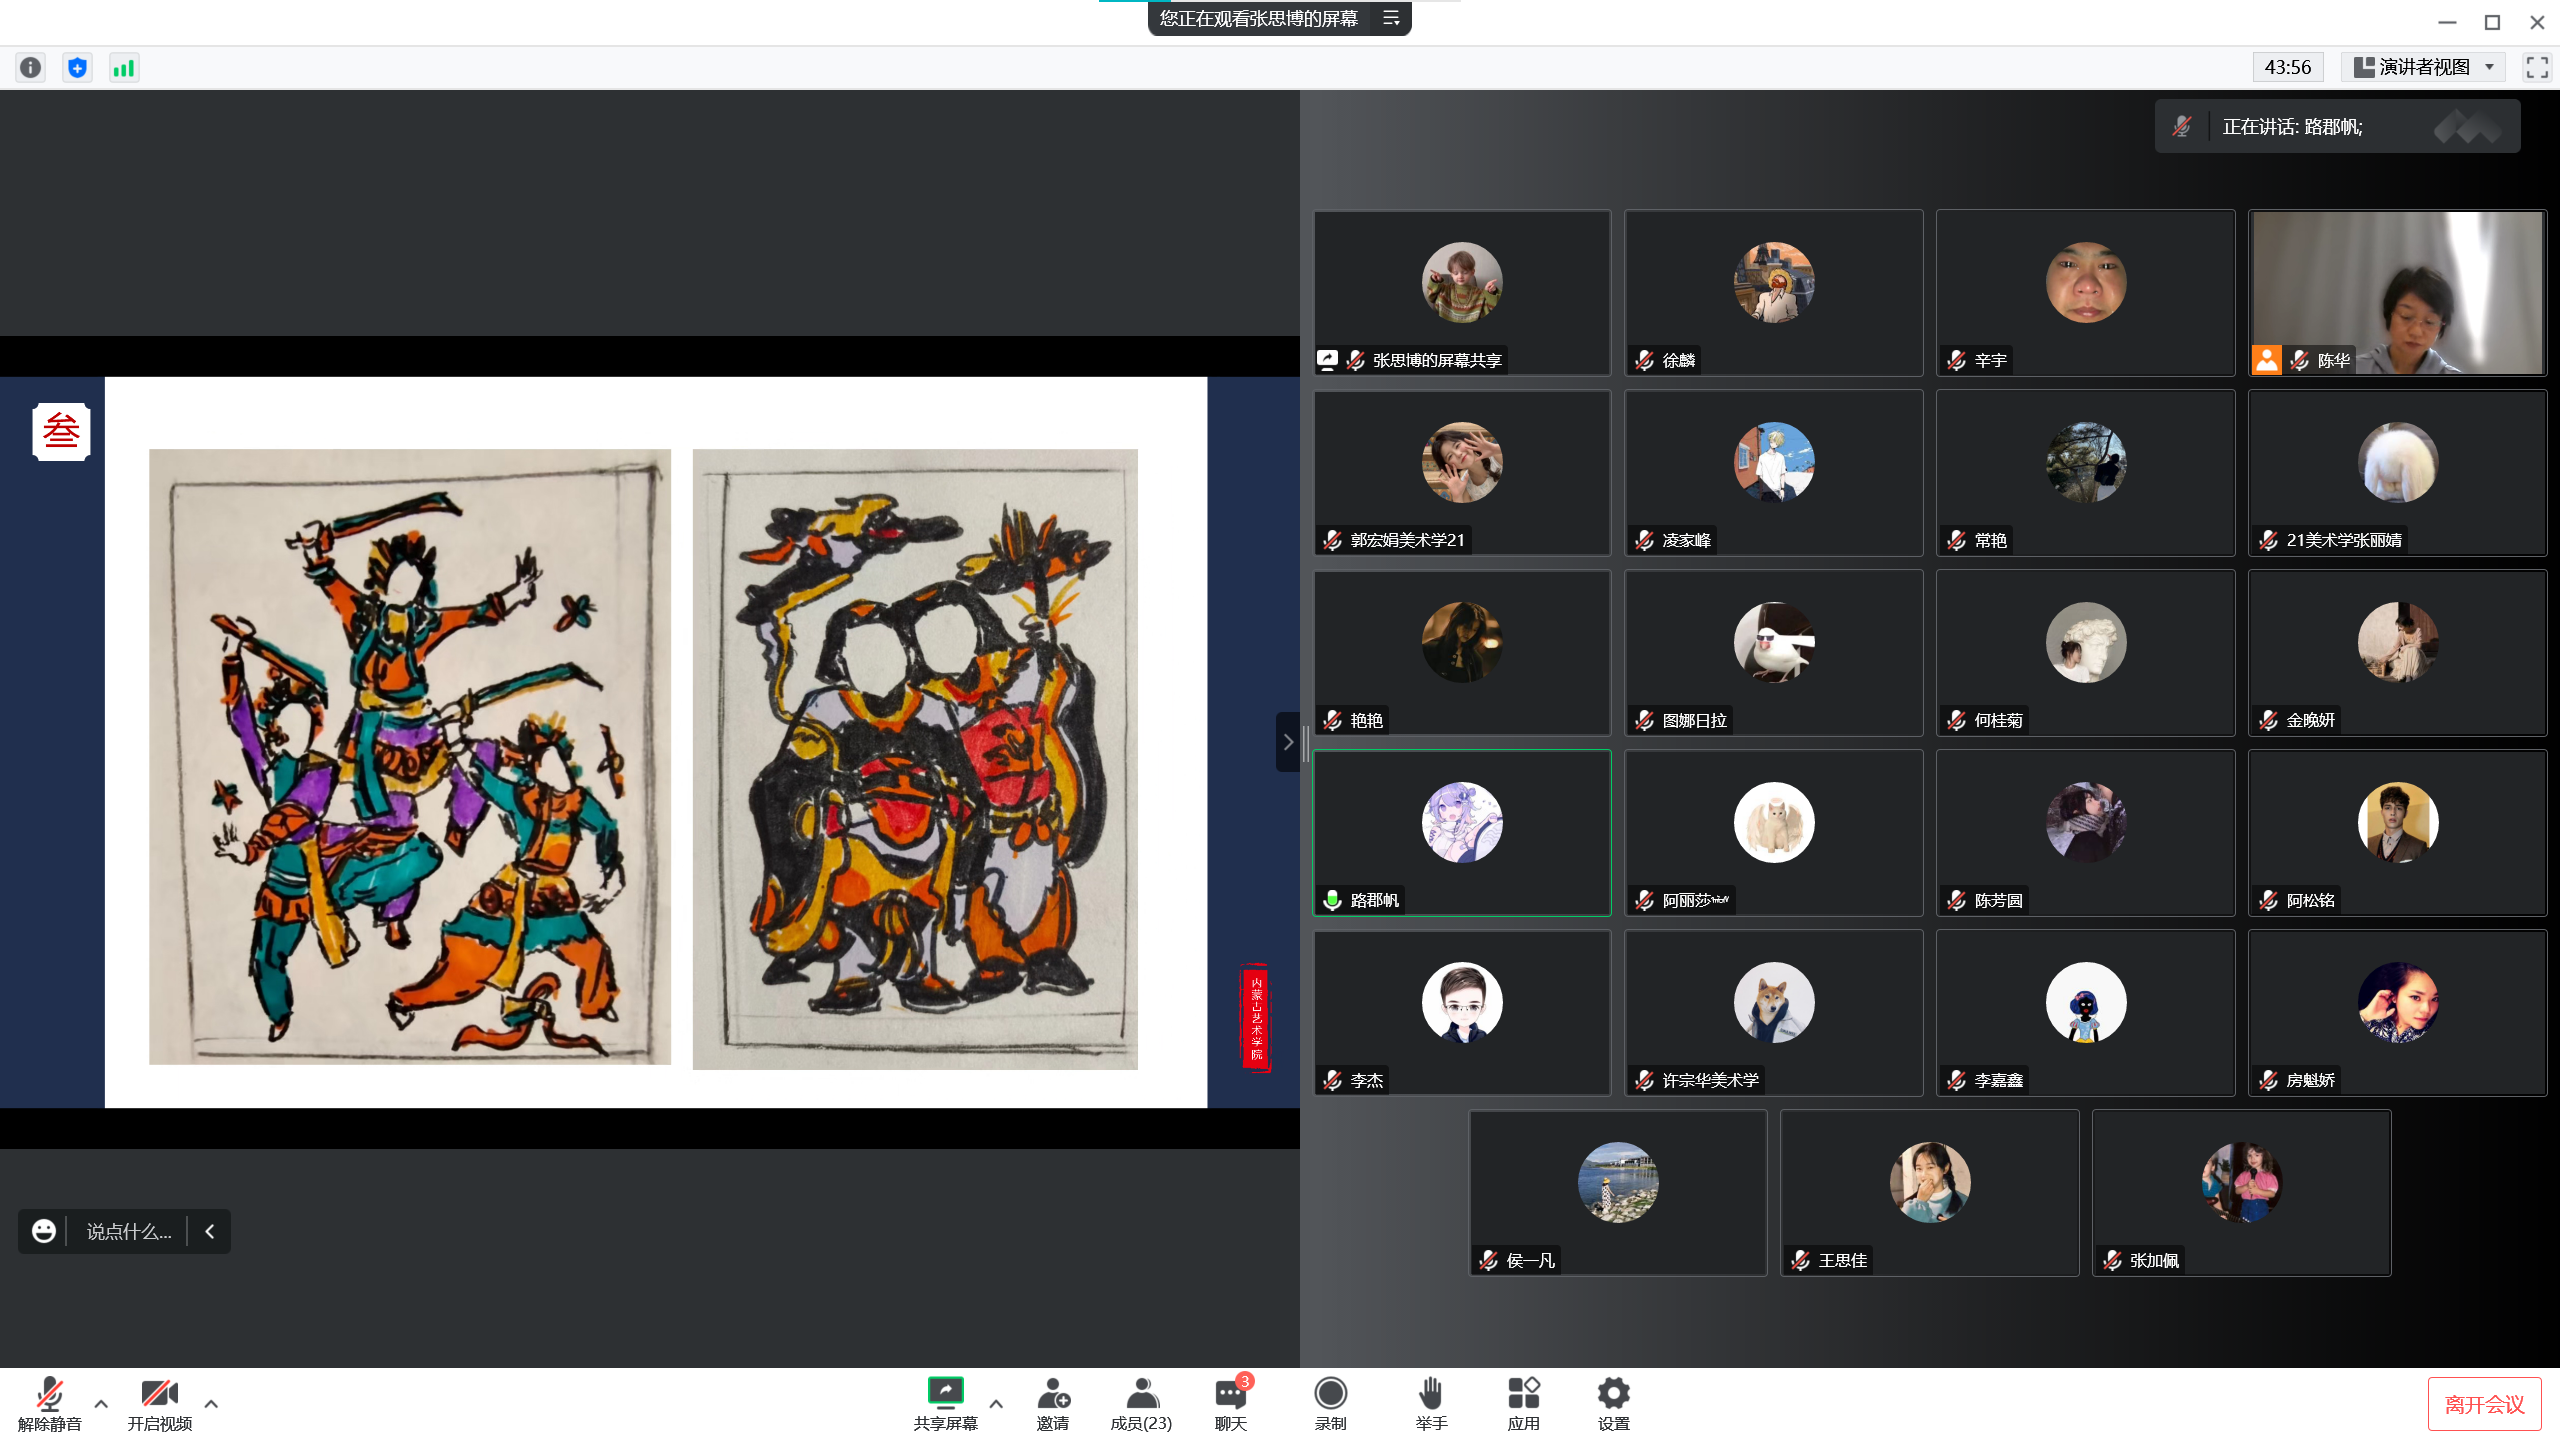
Task: Open 设置 settings
Action: click(1613, 1403)
